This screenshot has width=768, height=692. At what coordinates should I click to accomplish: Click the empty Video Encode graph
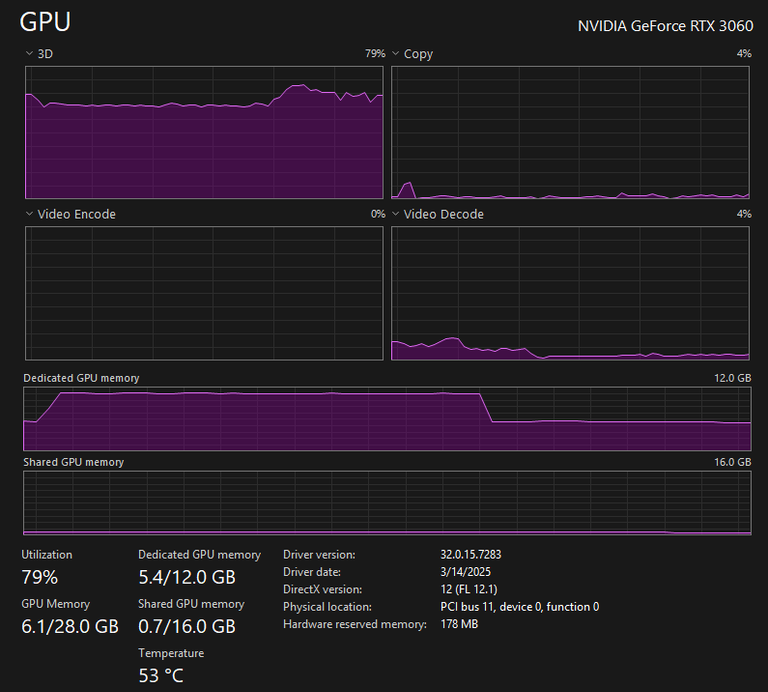pos(204,293)
